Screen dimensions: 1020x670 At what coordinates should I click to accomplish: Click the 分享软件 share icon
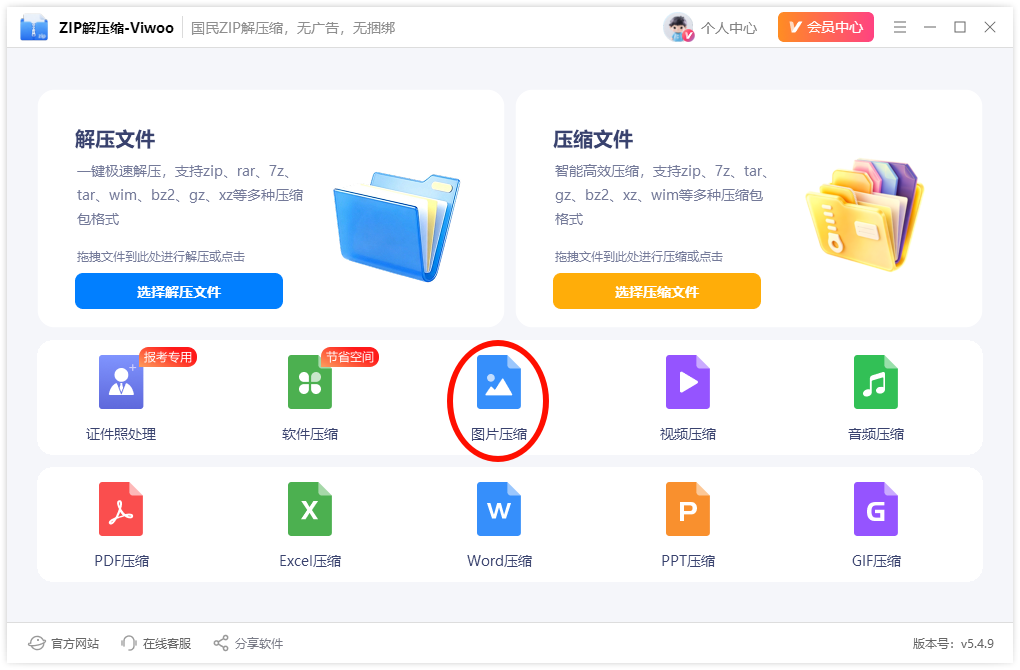point(221,643)
